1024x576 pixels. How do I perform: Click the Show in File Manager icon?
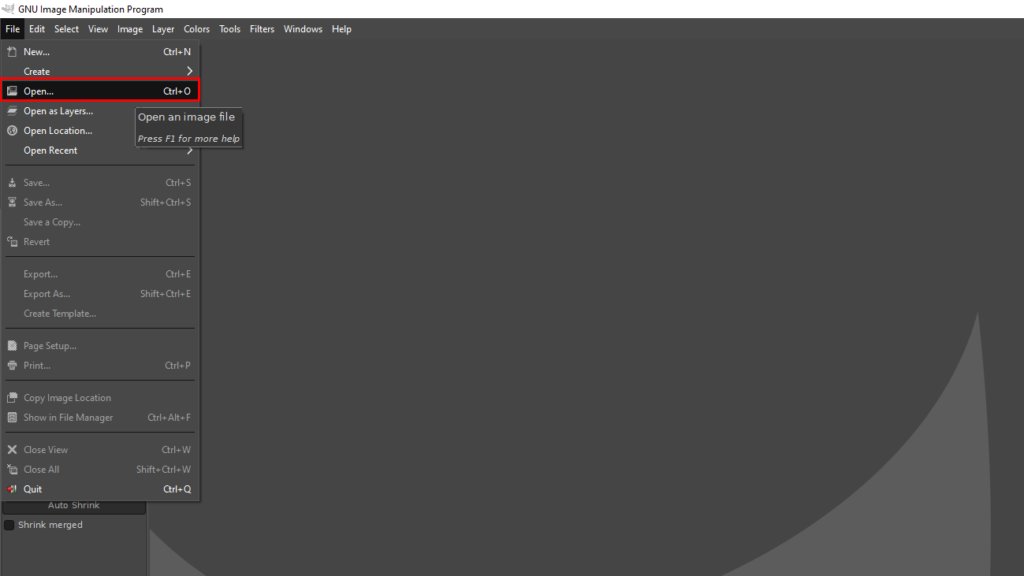click(x=12, y=417)
